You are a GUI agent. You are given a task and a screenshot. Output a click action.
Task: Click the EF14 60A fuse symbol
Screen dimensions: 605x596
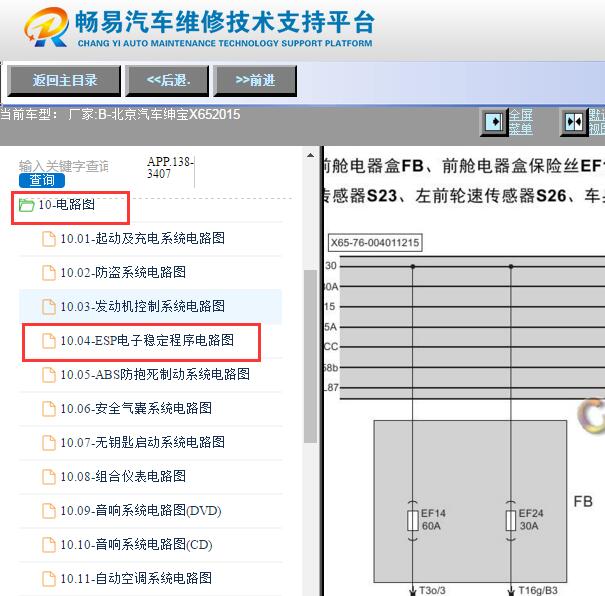point(413,520)
